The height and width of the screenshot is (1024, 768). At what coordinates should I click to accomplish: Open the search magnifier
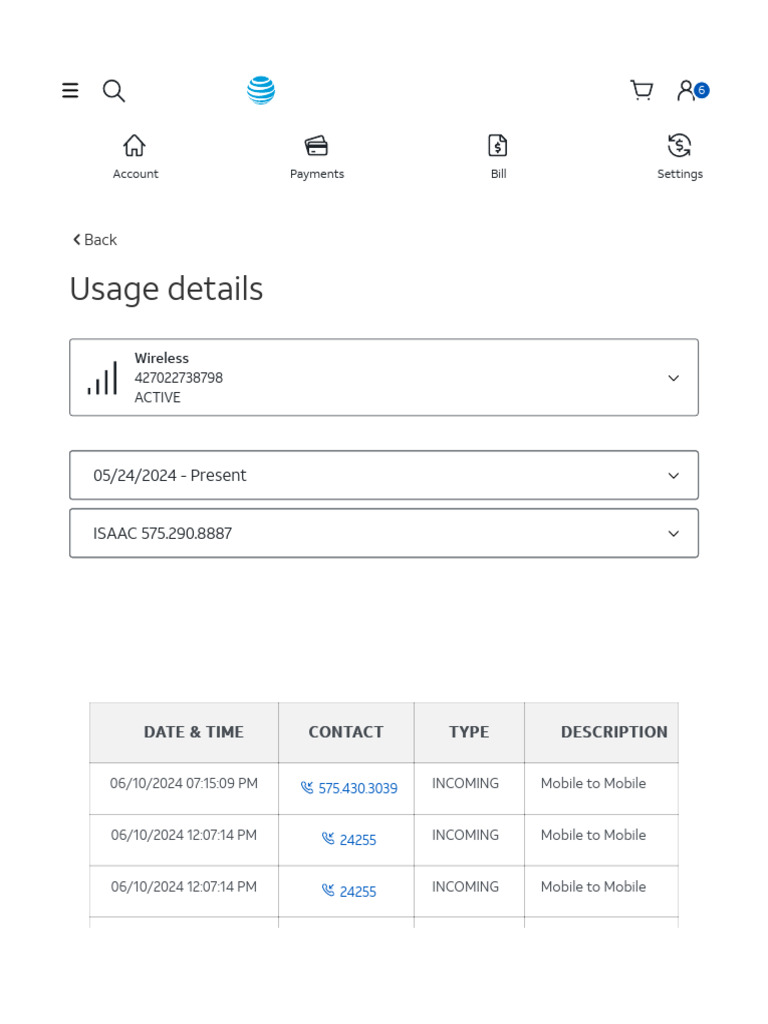(x=114, y=91)
